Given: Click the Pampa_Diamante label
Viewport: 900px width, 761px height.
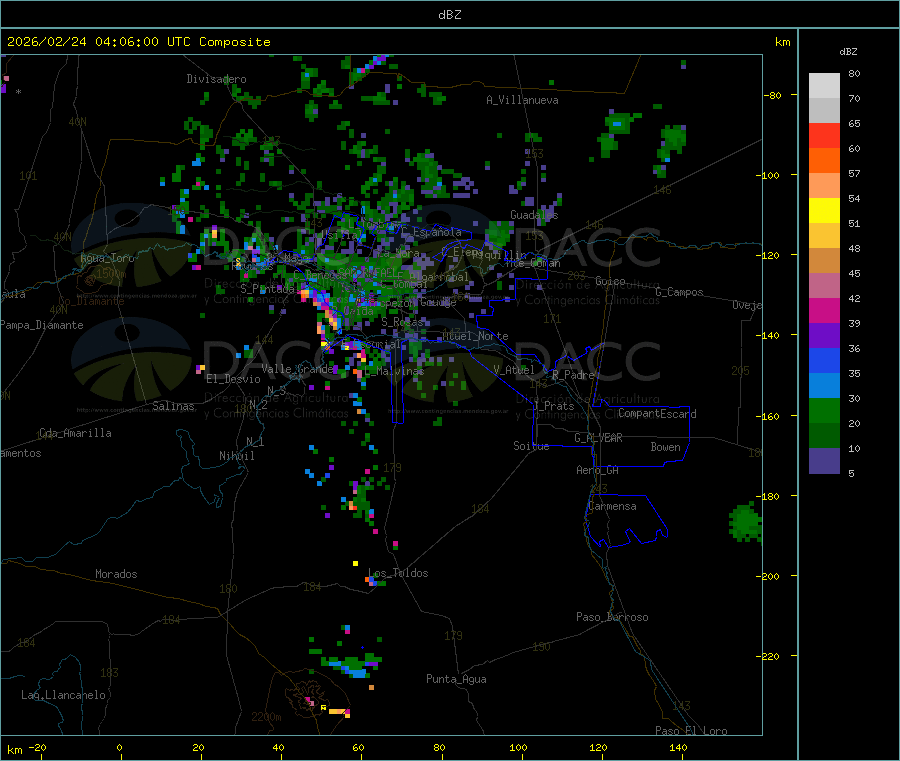Looking at the screenshot, I should coord(42,325).
